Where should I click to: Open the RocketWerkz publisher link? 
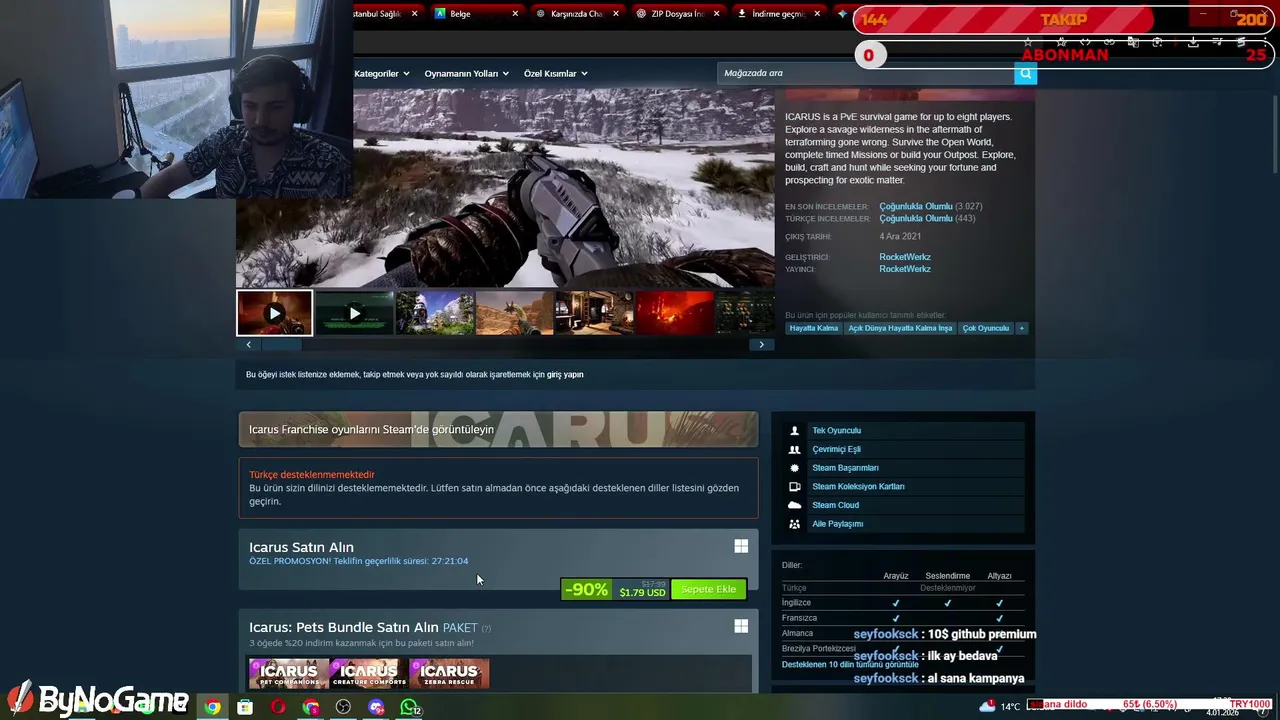pyautogui.click(x=905, y=269)
